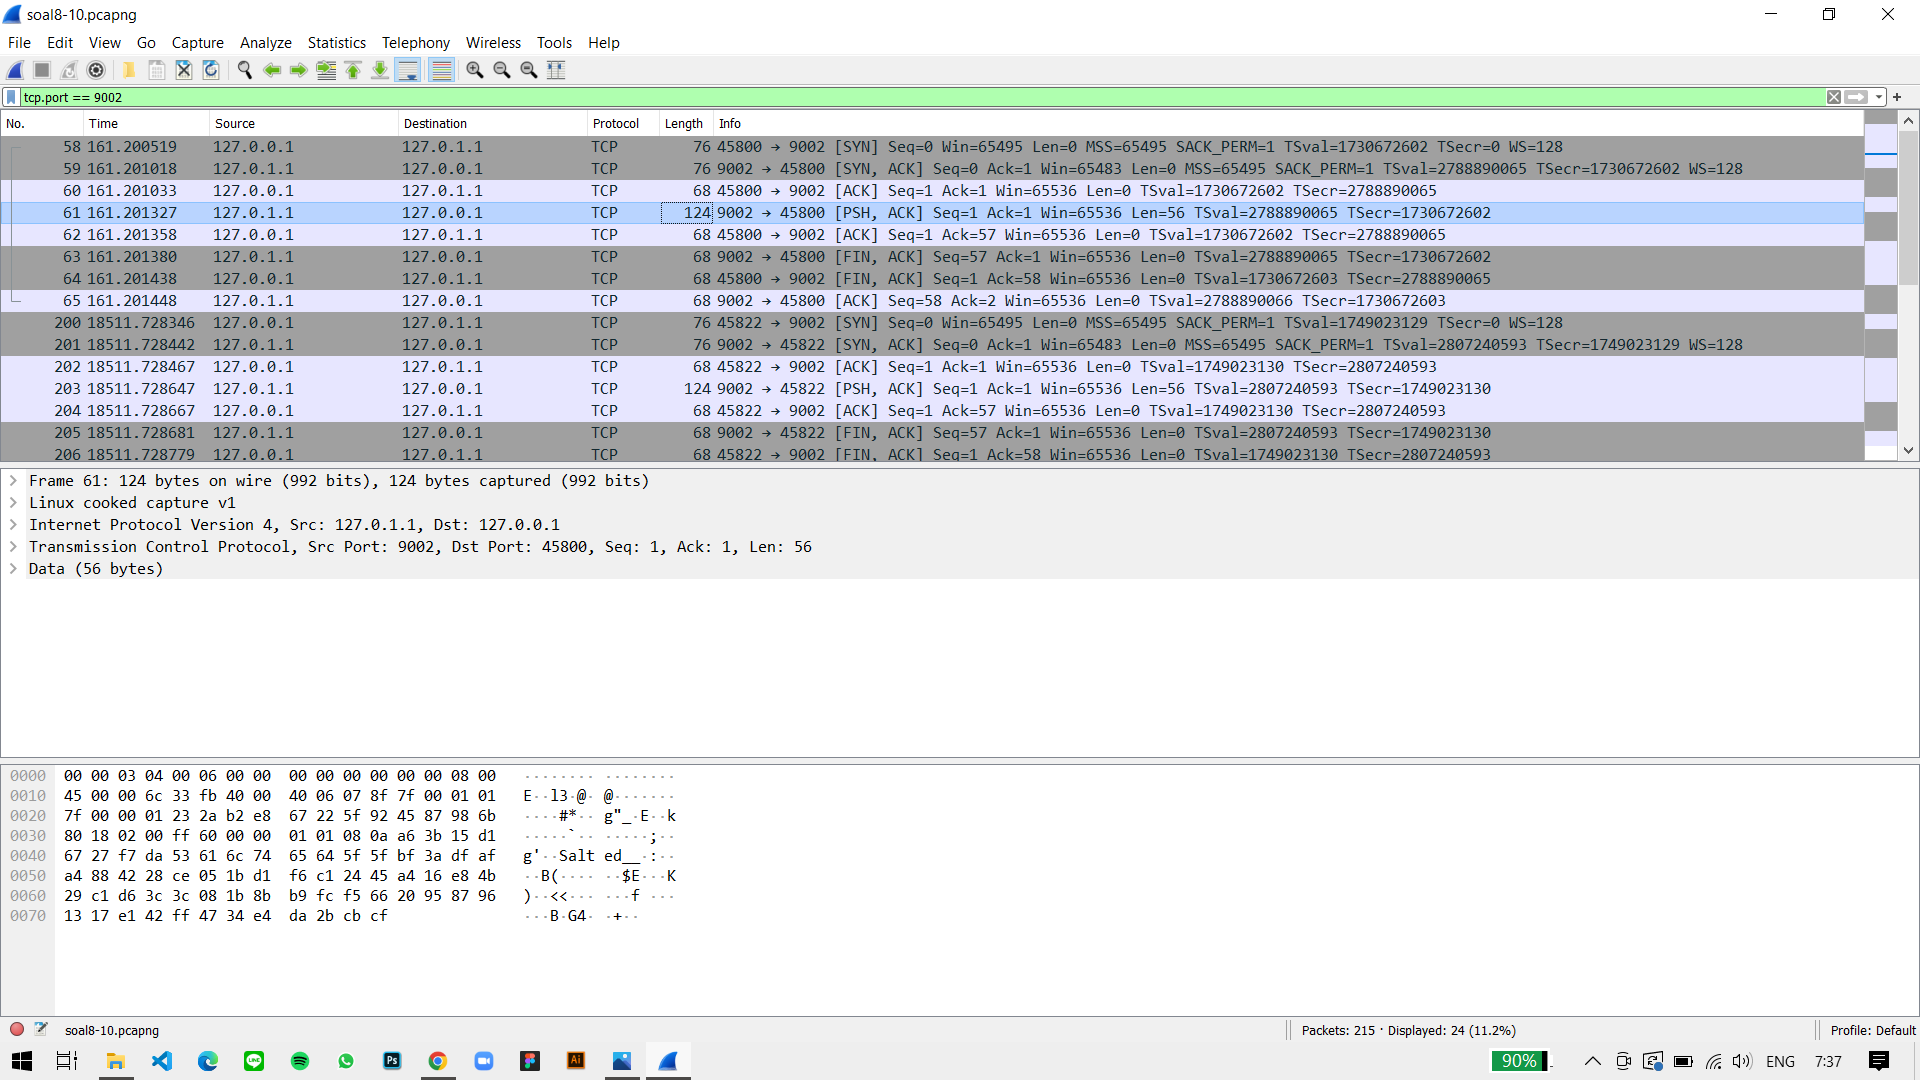Toggle packet list colorization rules
This screenshot has height=1080, width=1920.
pyautogui.click(x=441, y=70)
